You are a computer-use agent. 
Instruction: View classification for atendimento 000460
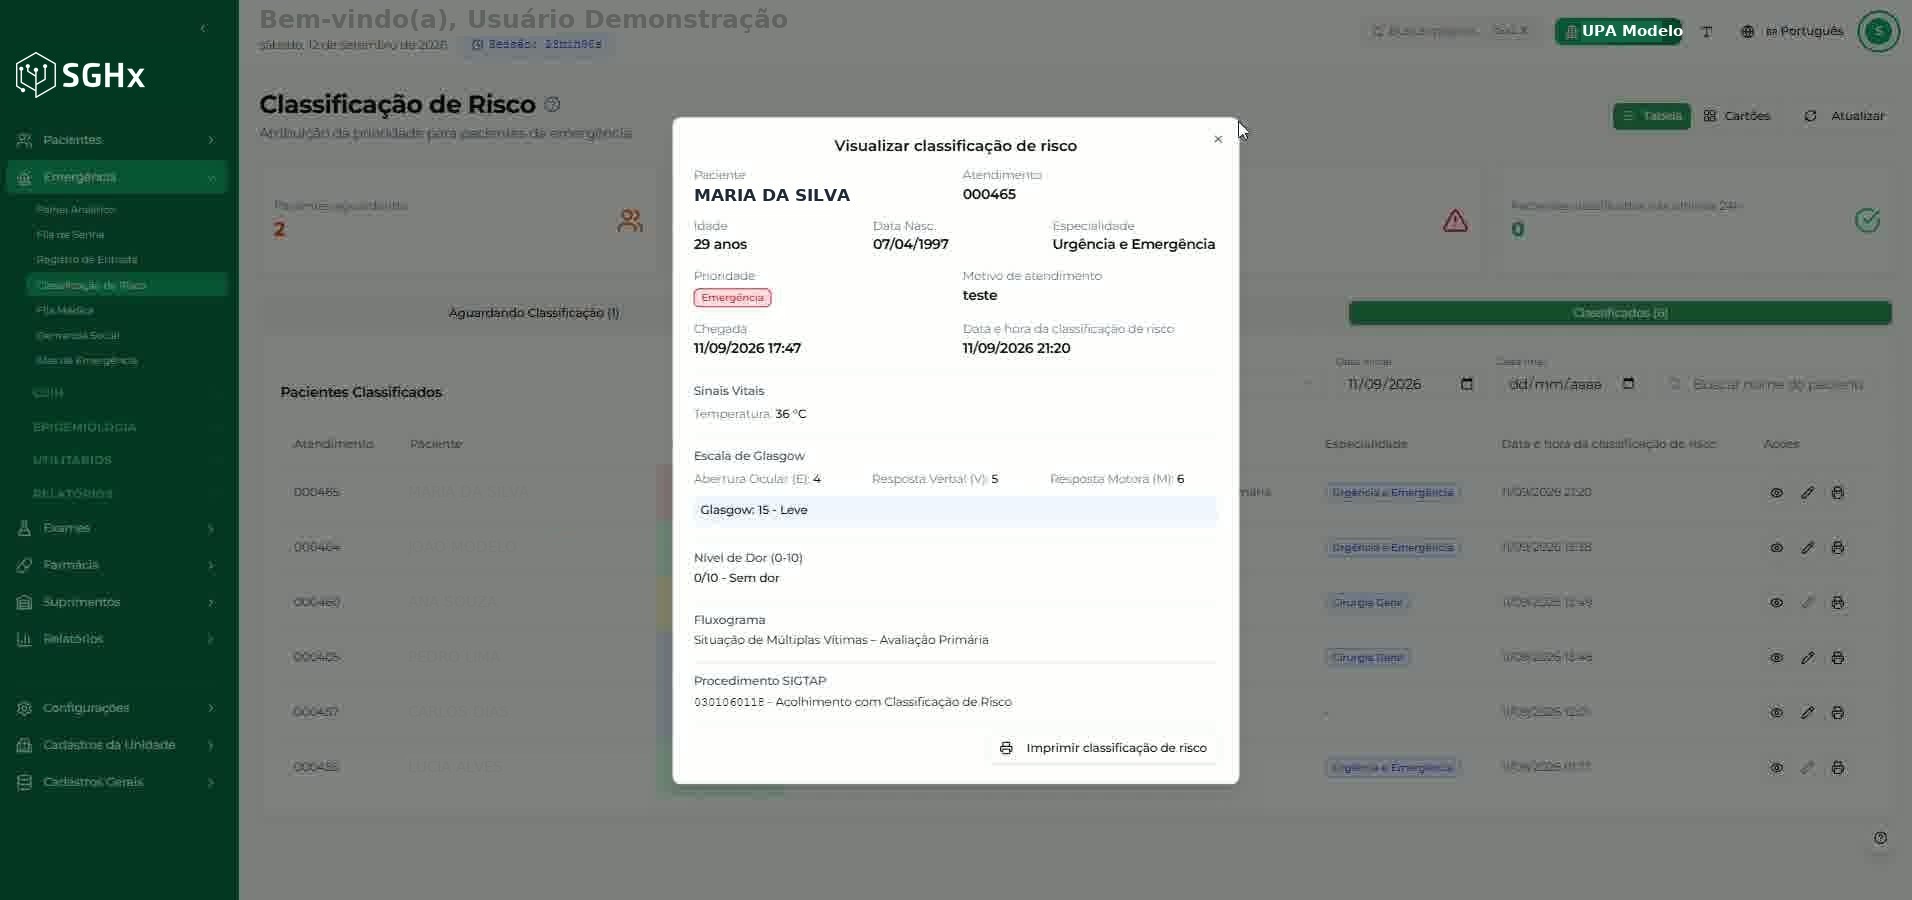tap(1776, 603)
